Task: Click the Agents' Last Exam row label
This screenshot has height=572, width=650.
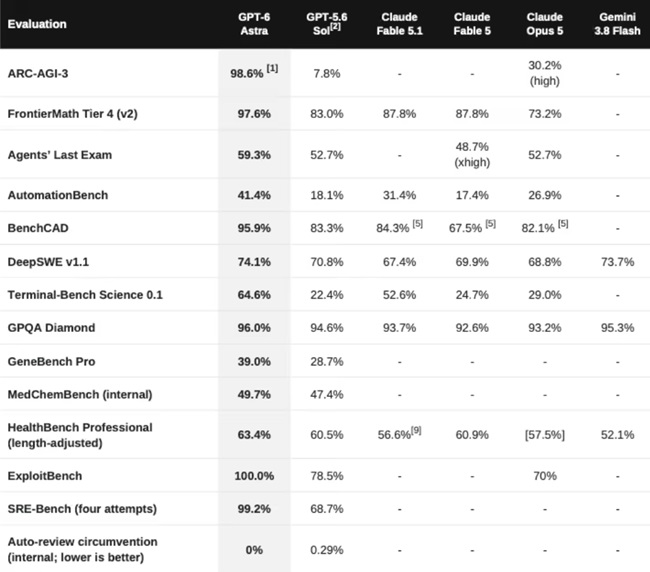Action: (60, 155)
